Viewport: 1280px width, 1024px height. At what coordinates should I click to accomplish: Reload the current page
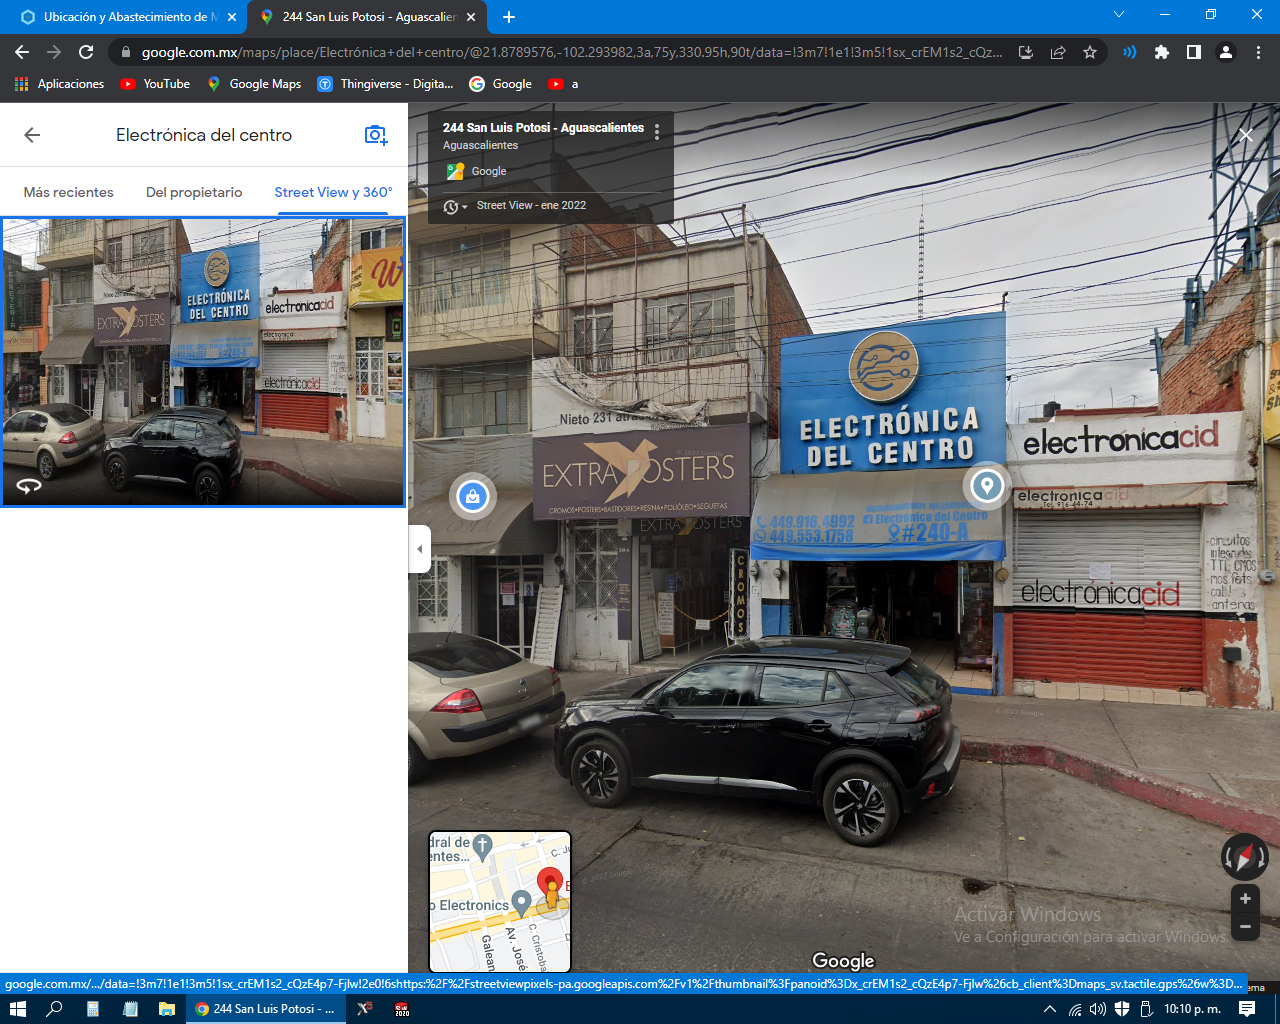pyautogui.click(x=86, y=52)
